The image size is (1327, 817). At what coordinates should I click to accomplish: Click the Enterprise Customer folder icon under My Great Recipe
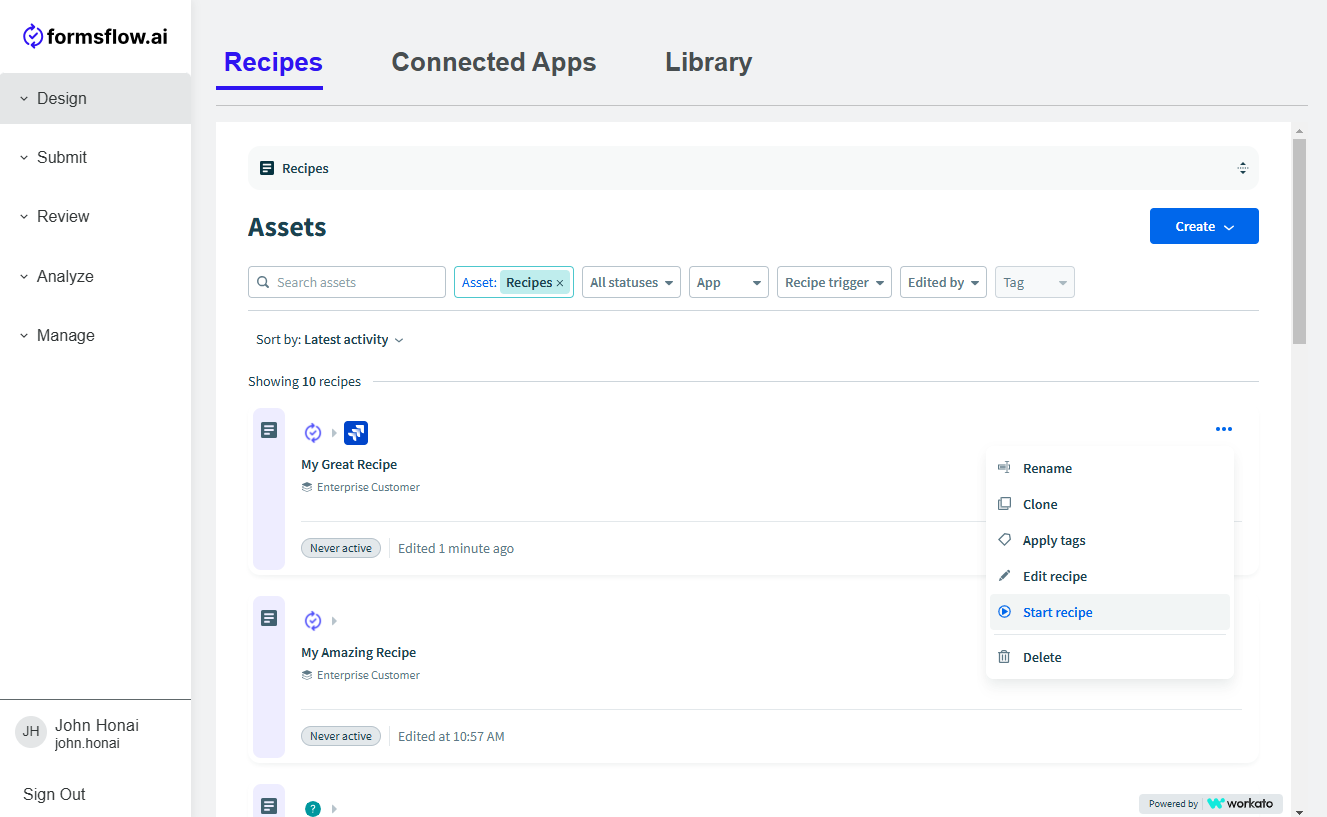[x=307, y=487]
